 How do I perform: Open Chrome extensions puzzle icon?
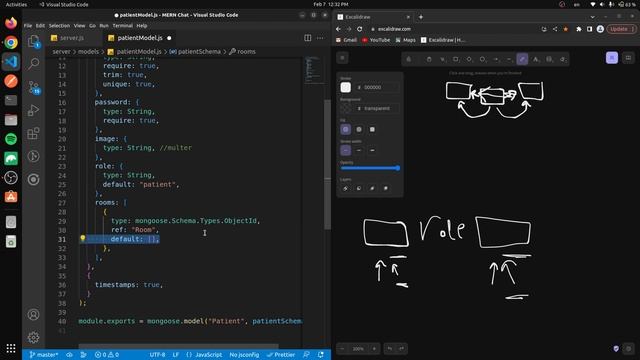tap(579, 29)
